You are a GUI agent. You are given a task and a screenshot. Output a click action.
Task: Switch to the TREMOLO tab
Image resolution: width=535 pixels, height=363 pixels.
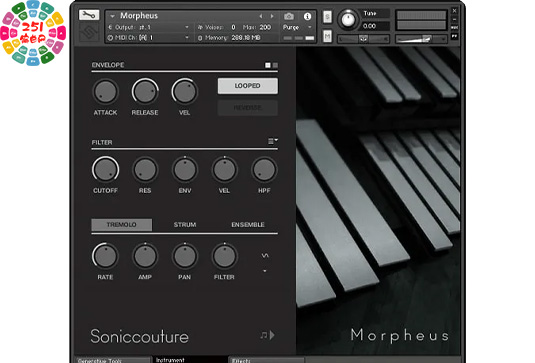pyautogui.click(x=122, y=224)
